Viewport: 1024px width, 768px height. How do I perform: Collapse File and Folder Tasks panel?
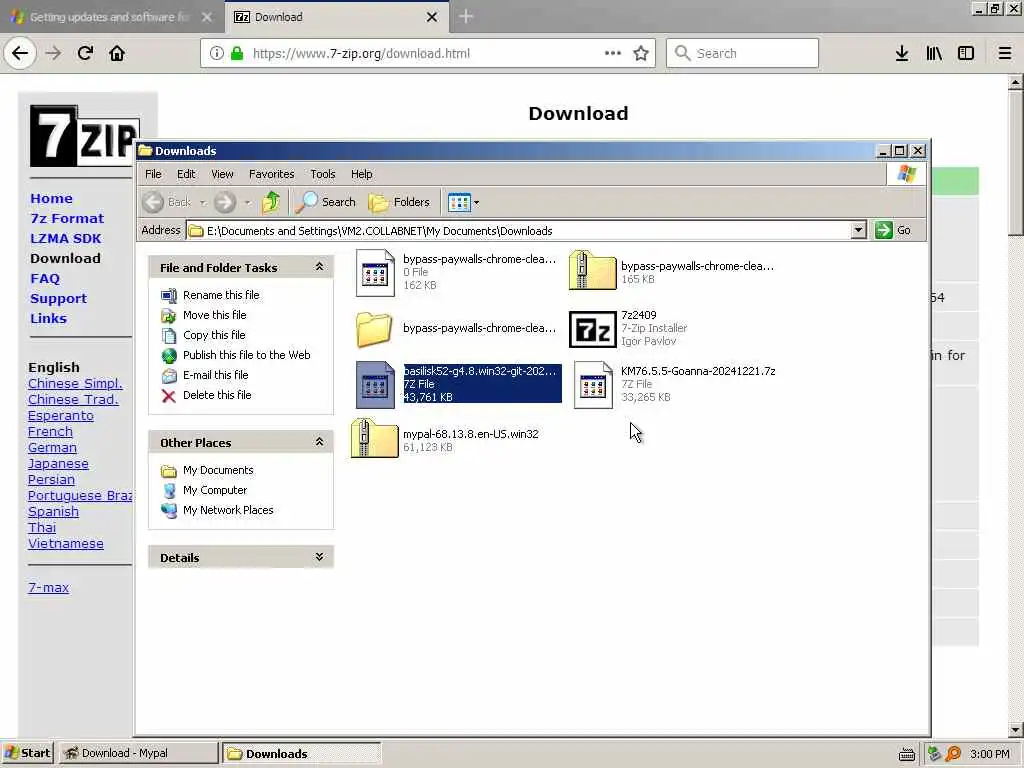[319, 266]
